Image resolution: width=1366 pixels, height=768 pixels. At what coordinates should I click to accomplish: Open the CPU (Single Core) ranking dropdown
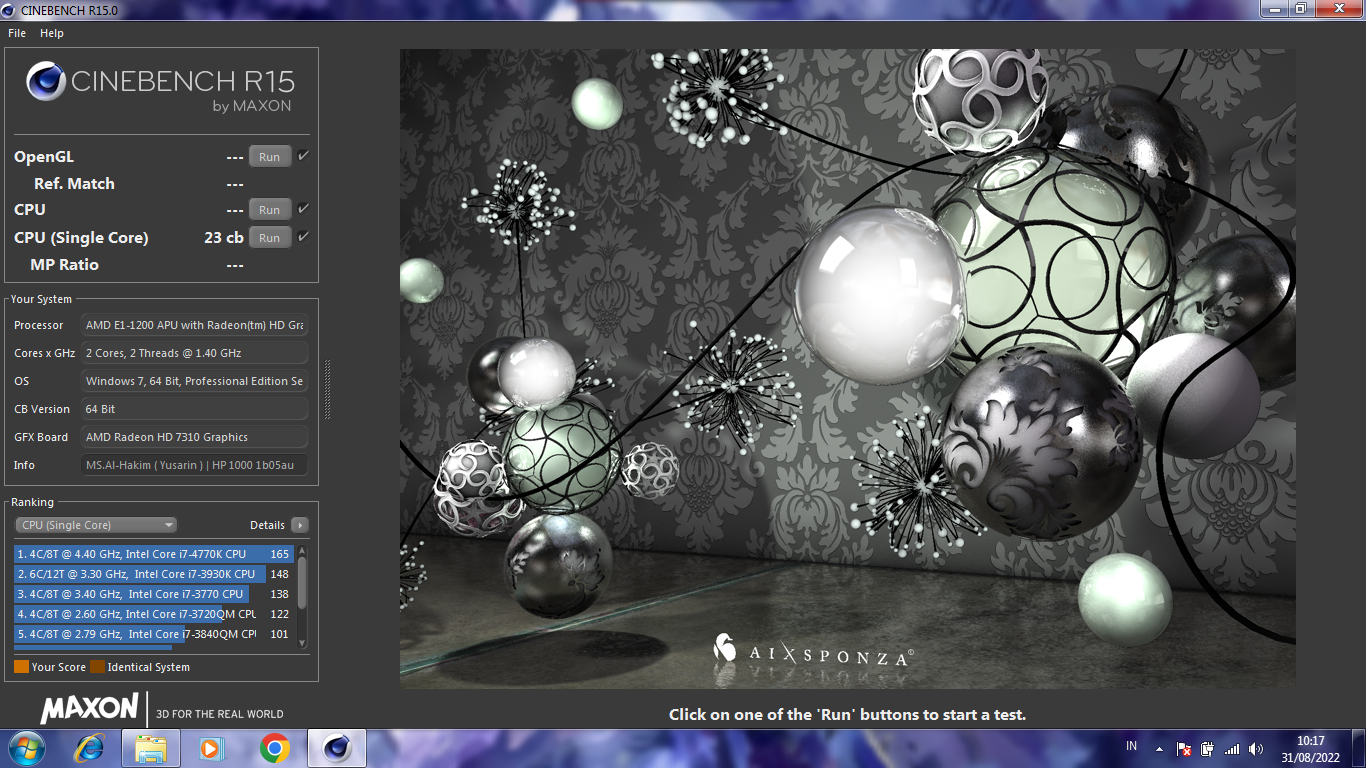pos(96,525)
